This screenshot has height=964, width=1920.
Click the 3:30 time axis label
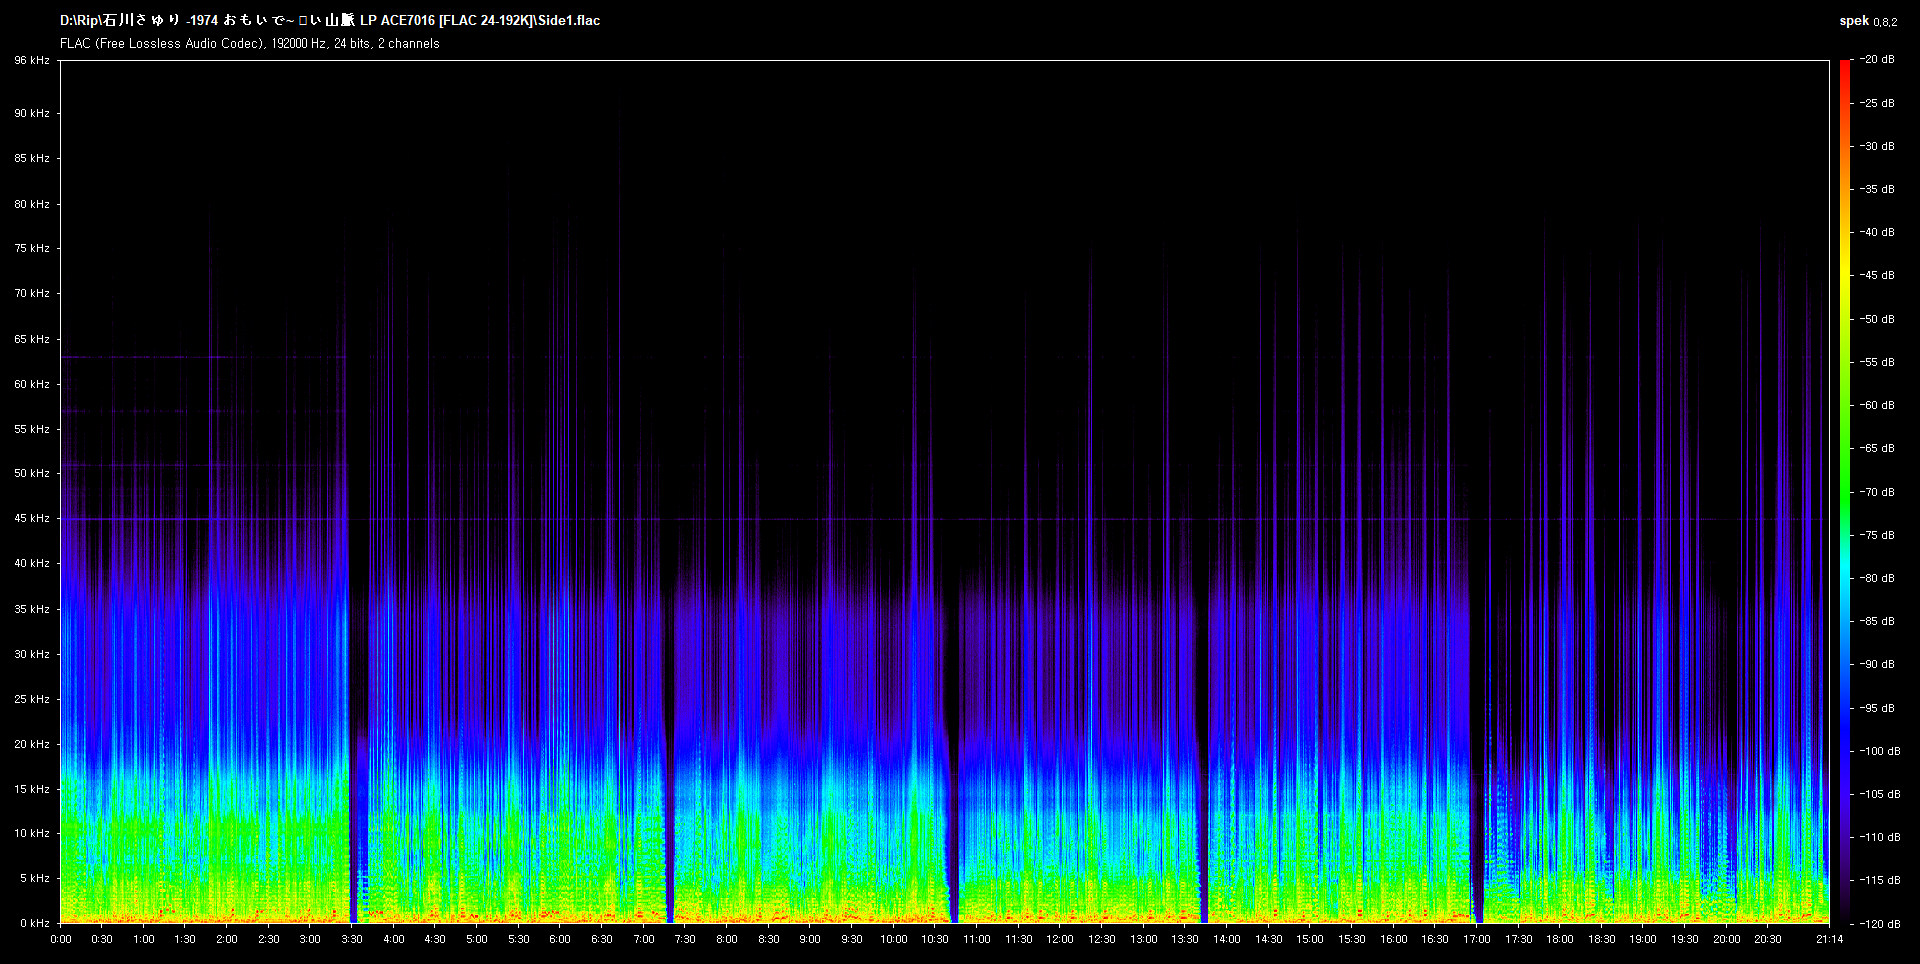[x=352, y=940]
